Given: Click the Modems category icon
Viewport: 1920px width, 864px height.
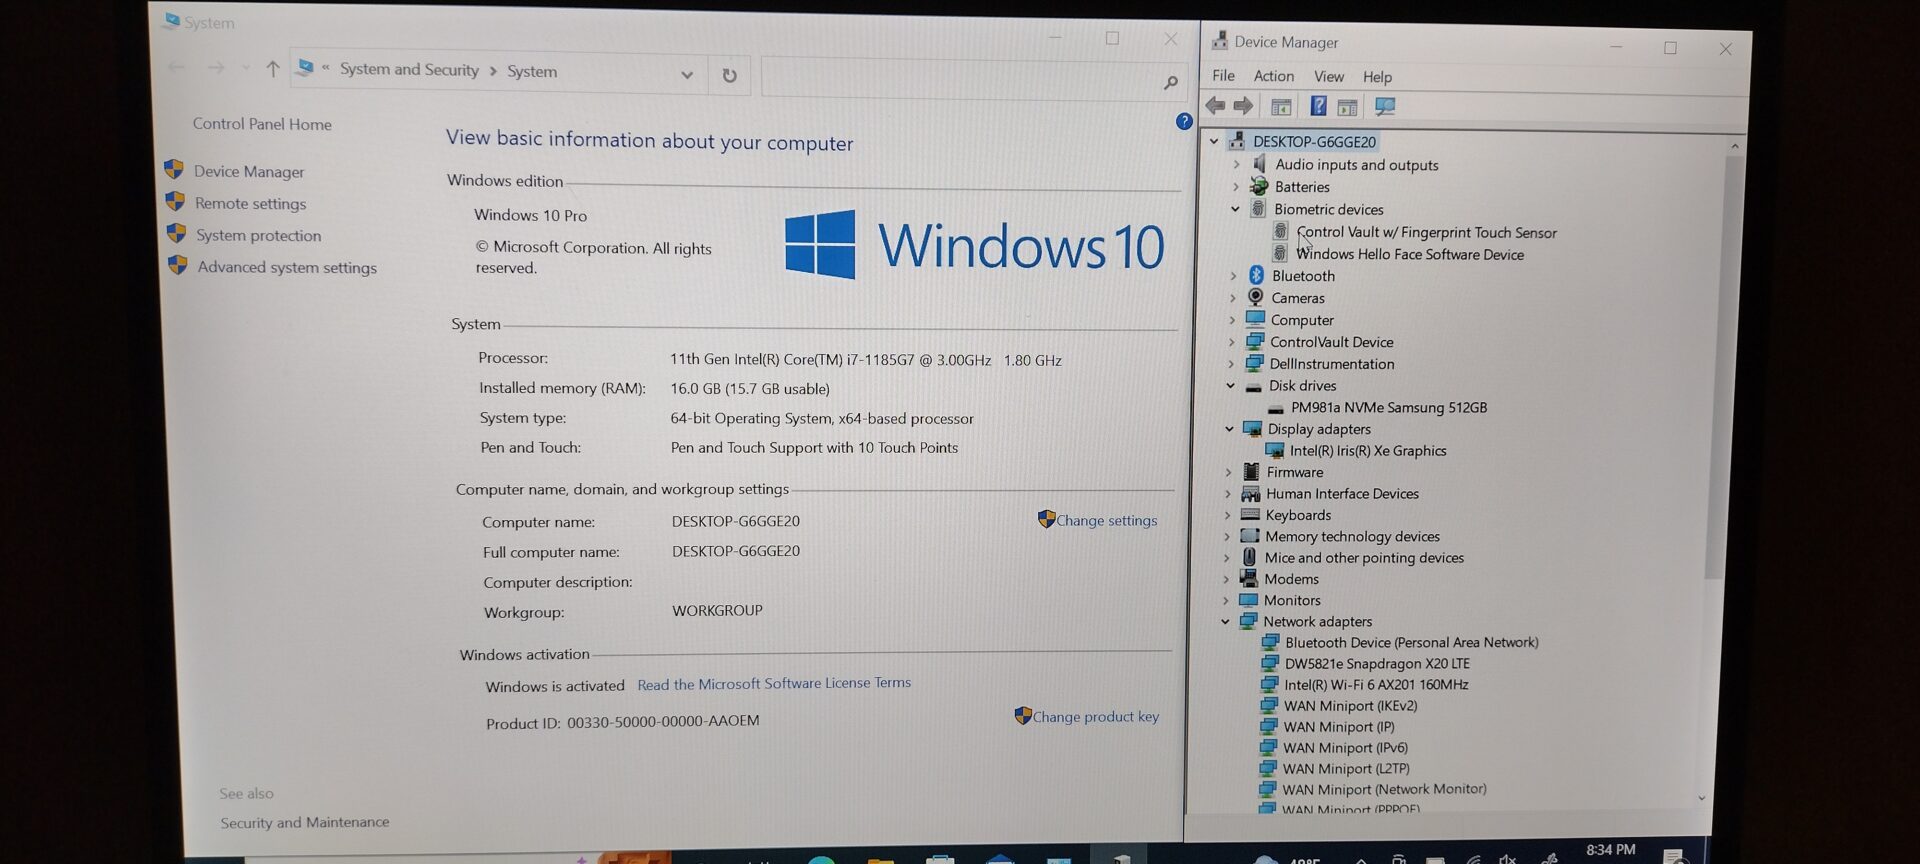Looking at the screenshot, I should point(1249,578).
